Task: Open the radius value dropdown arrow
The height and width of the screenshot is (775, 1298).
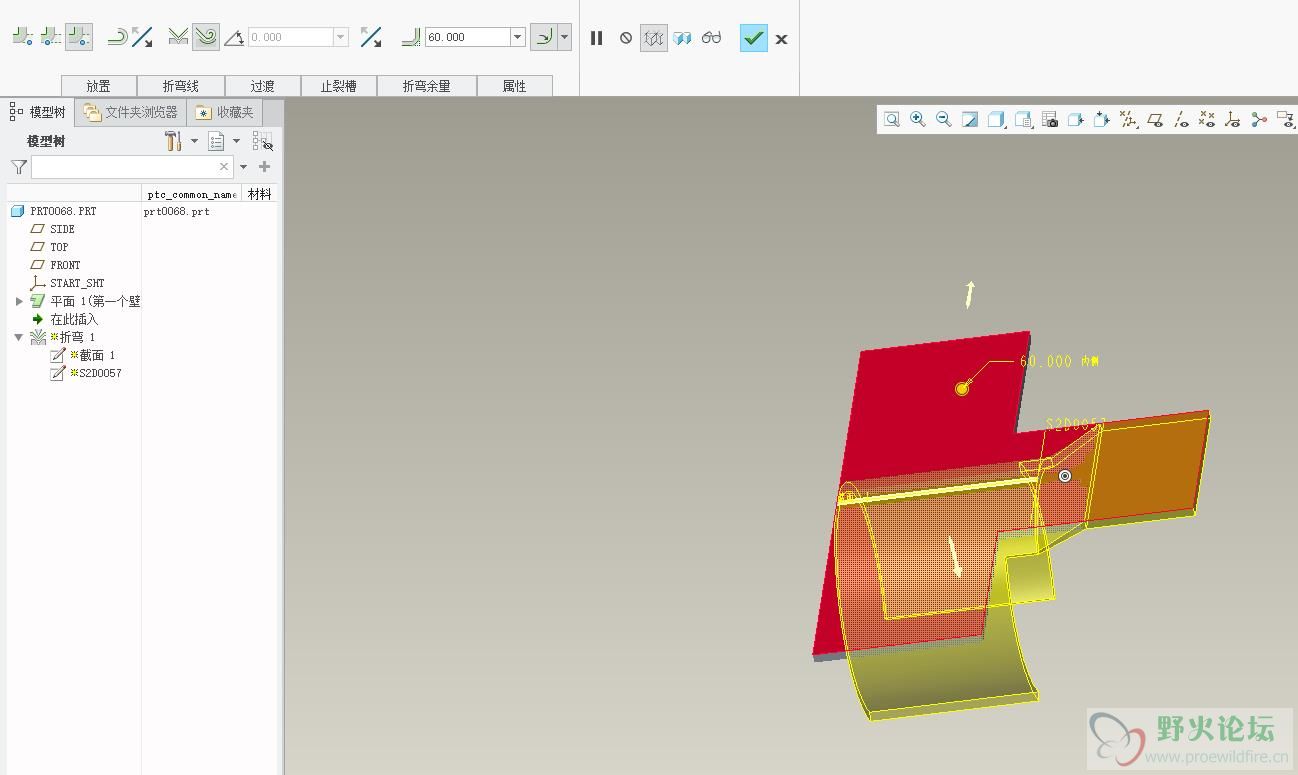Action: point(518,37)
